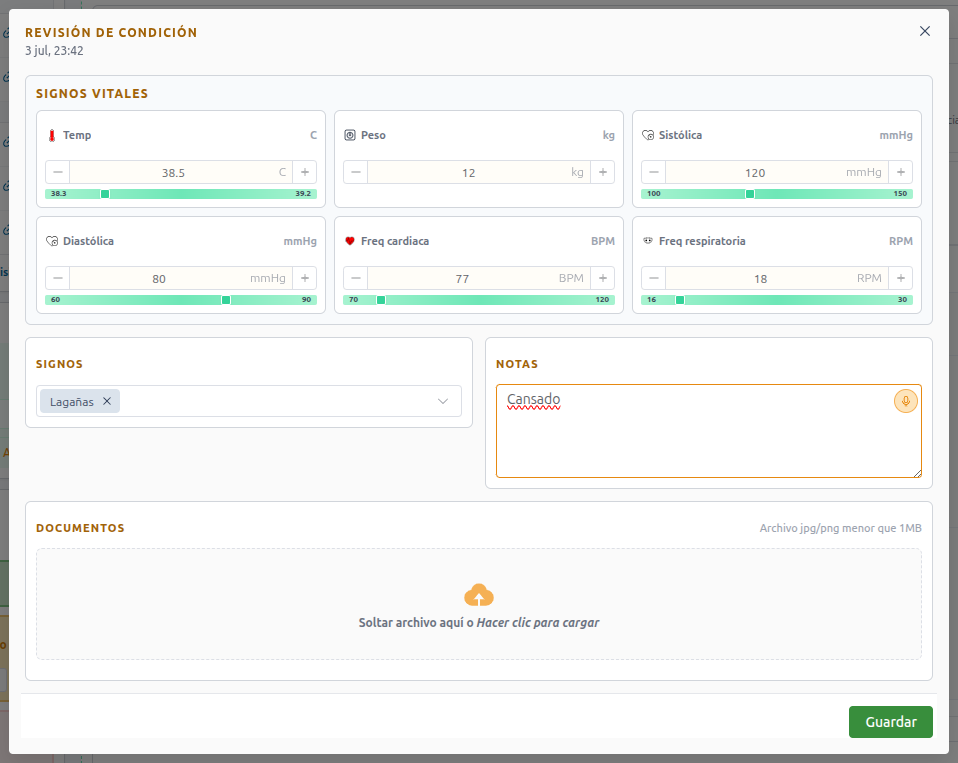
Task: Click the Sistólica input showing 120
Action: pyautogui.click(x=777, y=172)
